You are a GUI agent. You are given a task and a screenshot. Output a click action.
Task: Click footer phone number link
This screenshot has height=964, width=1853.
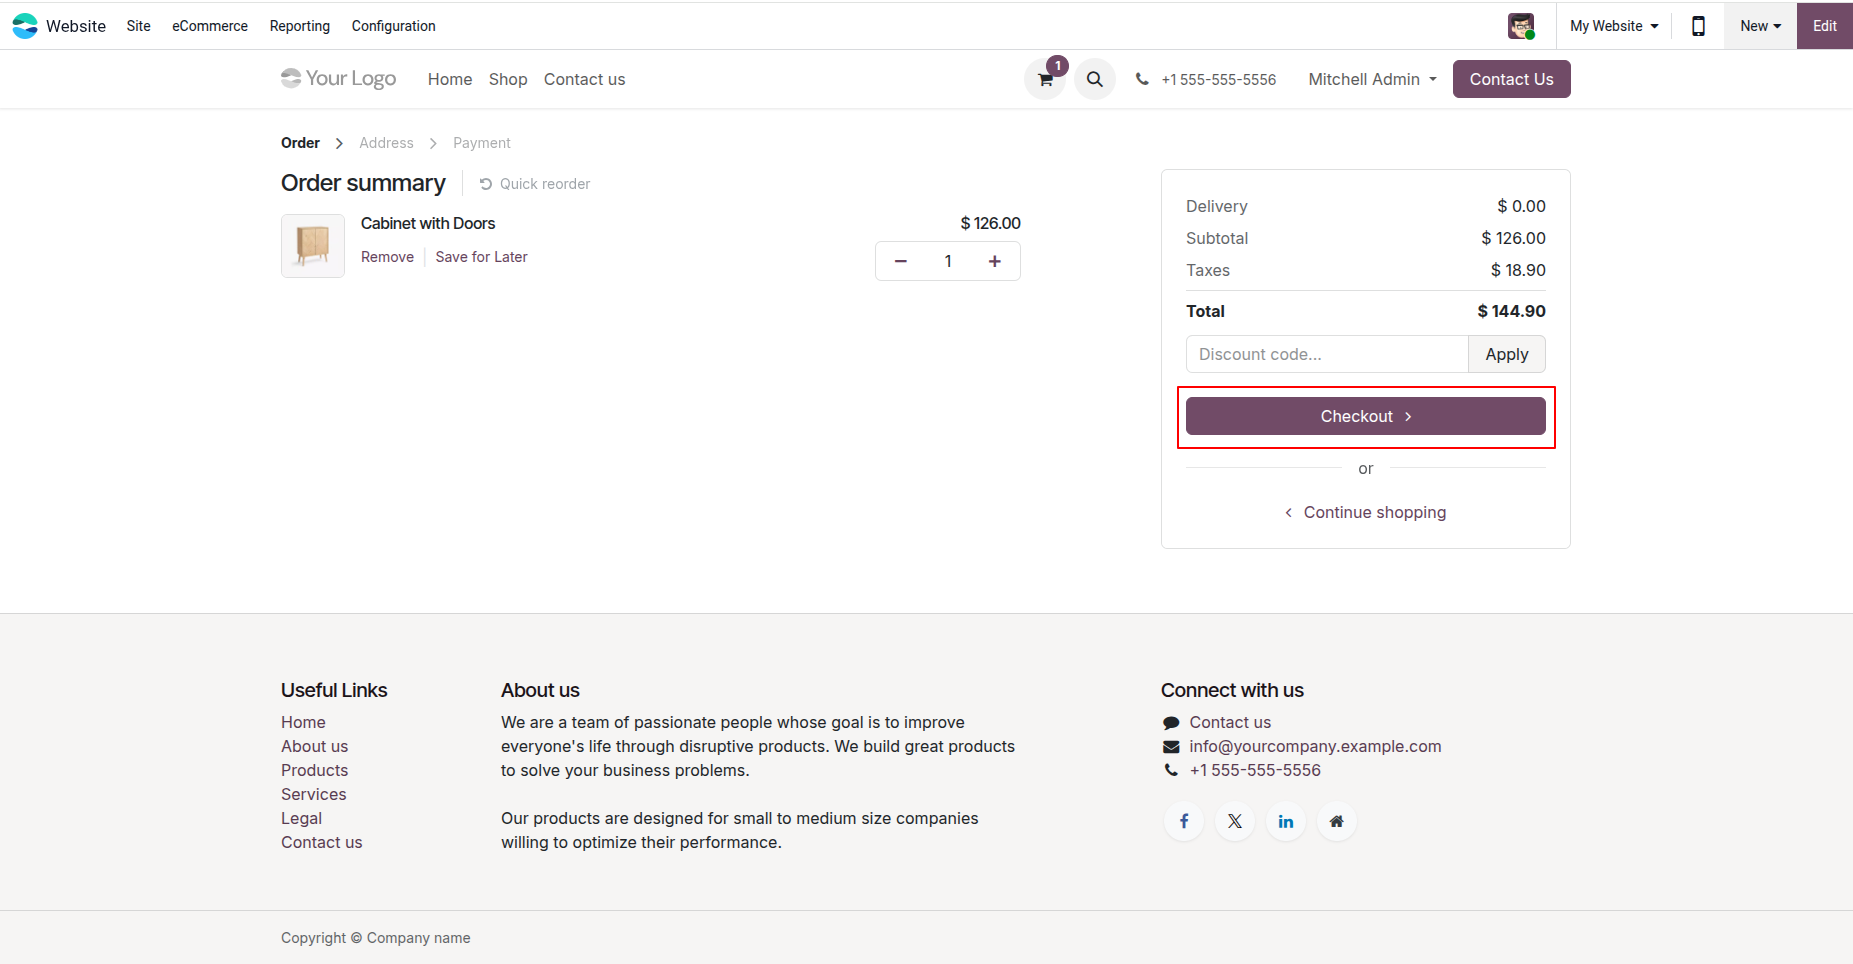click(x=1255, y=770)
